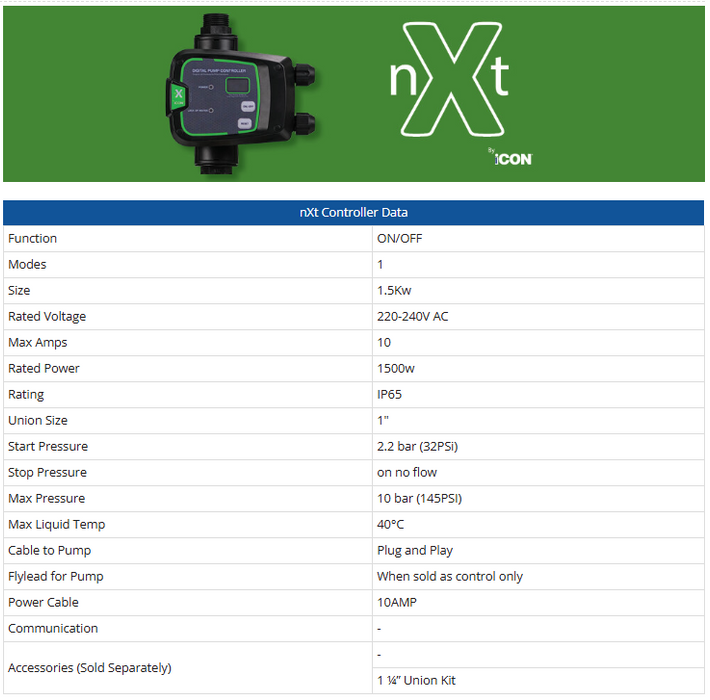Image resolution: width=710 pixels, height=700 pixels.
Task: Select 'When sold as control only' value
Action: tap(450, 577)
